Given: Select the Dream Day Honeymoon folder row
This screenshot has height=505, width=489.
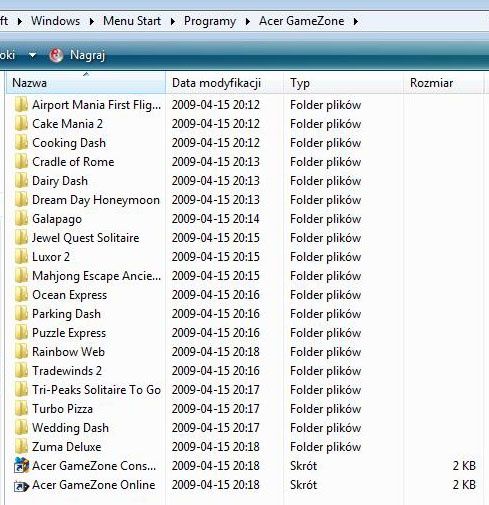Looking at the screenshot, I should point(244,200).
